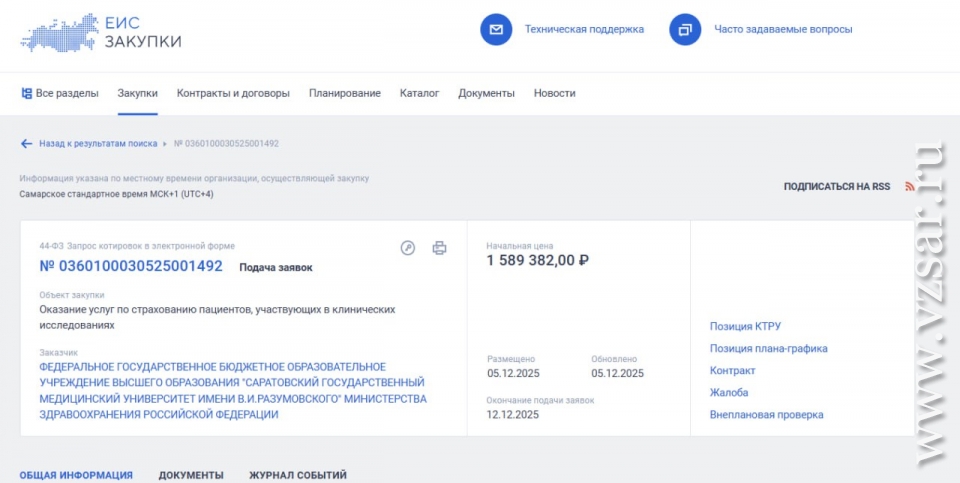Open 'Контракты и договоры' menu
This screenshot has width=960, height=483.
233,93
